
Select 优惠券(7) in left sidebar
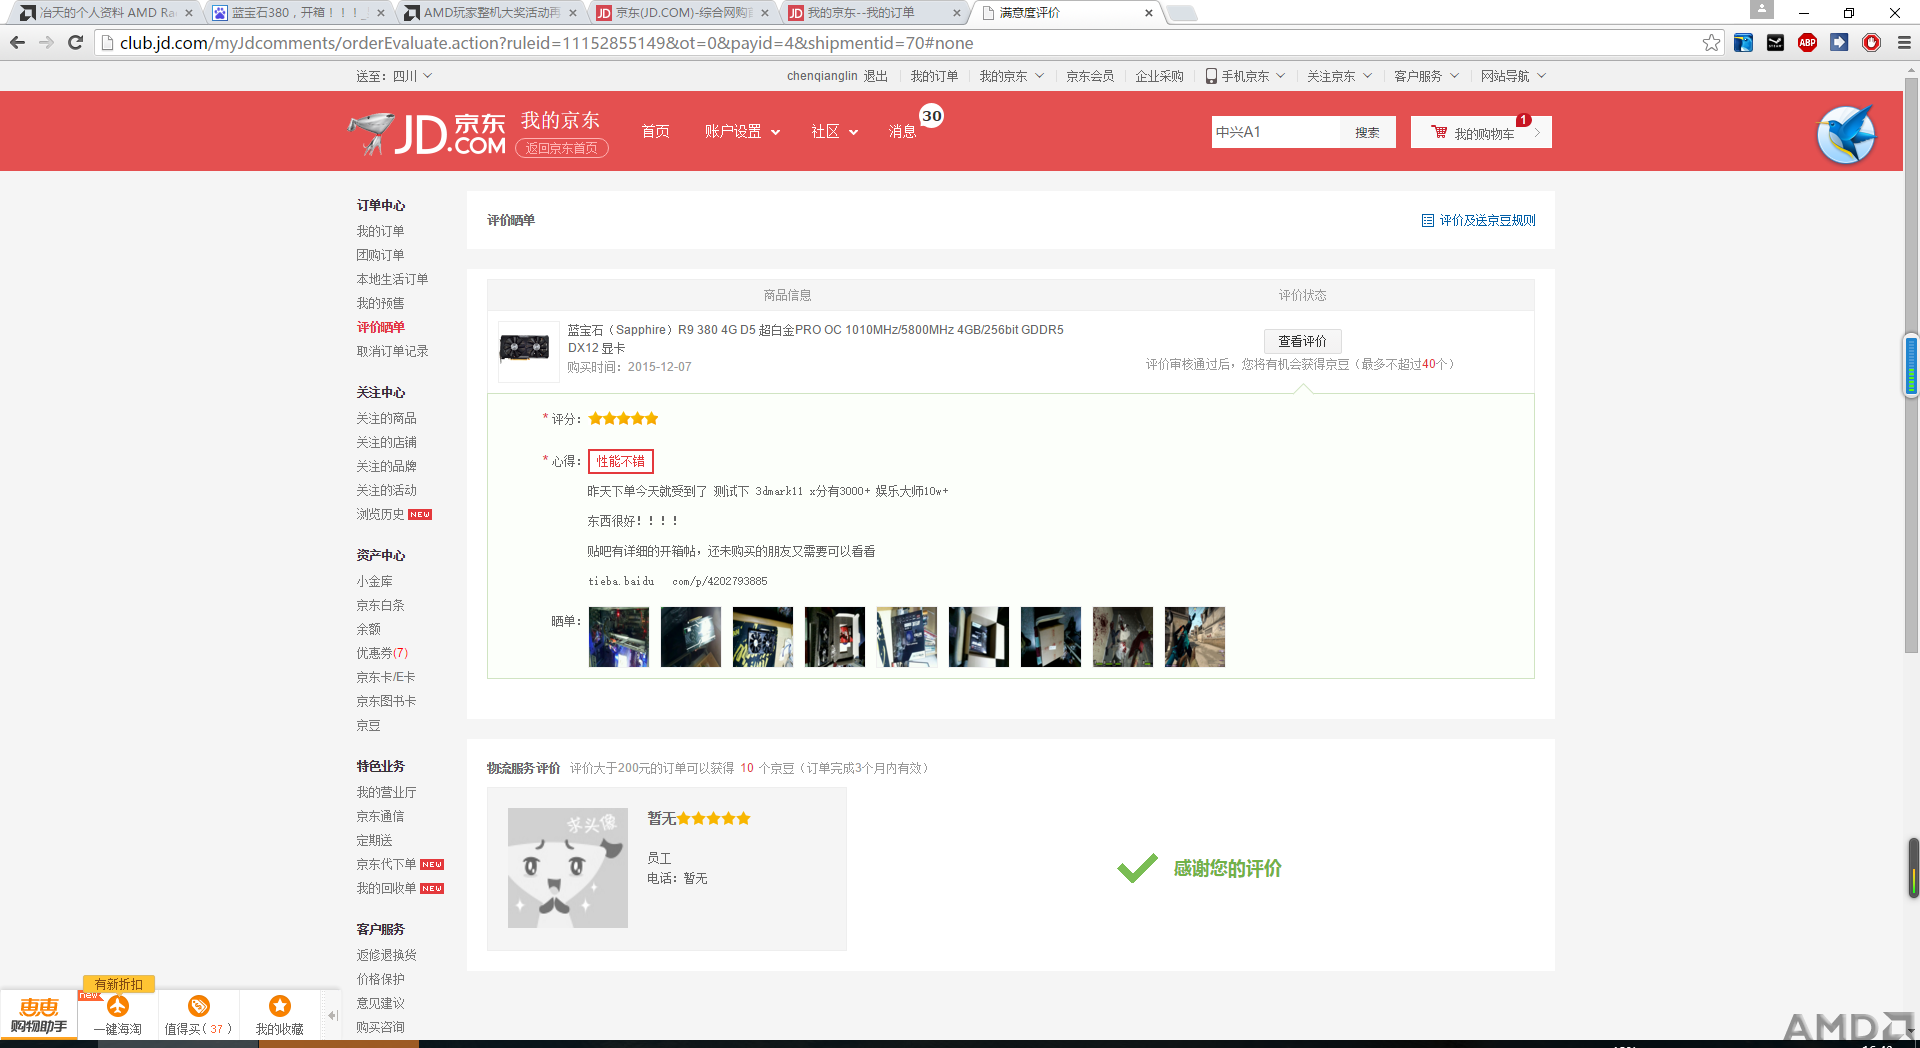pyautogui.click(x=382, y=653)
